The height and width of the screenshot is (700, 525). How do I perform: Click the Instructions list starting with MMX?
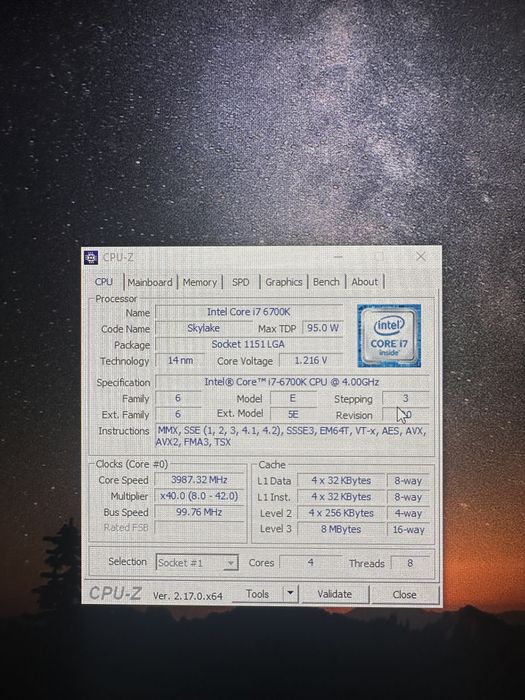(x=291, y=436)
